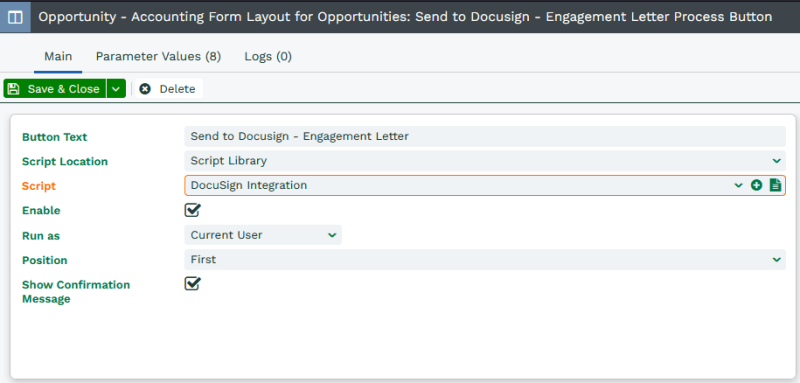Toggle the Enable checkbox
Image resolution: width=800 pixels, height=383 pixels.
pyautogui.click(x=192, y=210)
